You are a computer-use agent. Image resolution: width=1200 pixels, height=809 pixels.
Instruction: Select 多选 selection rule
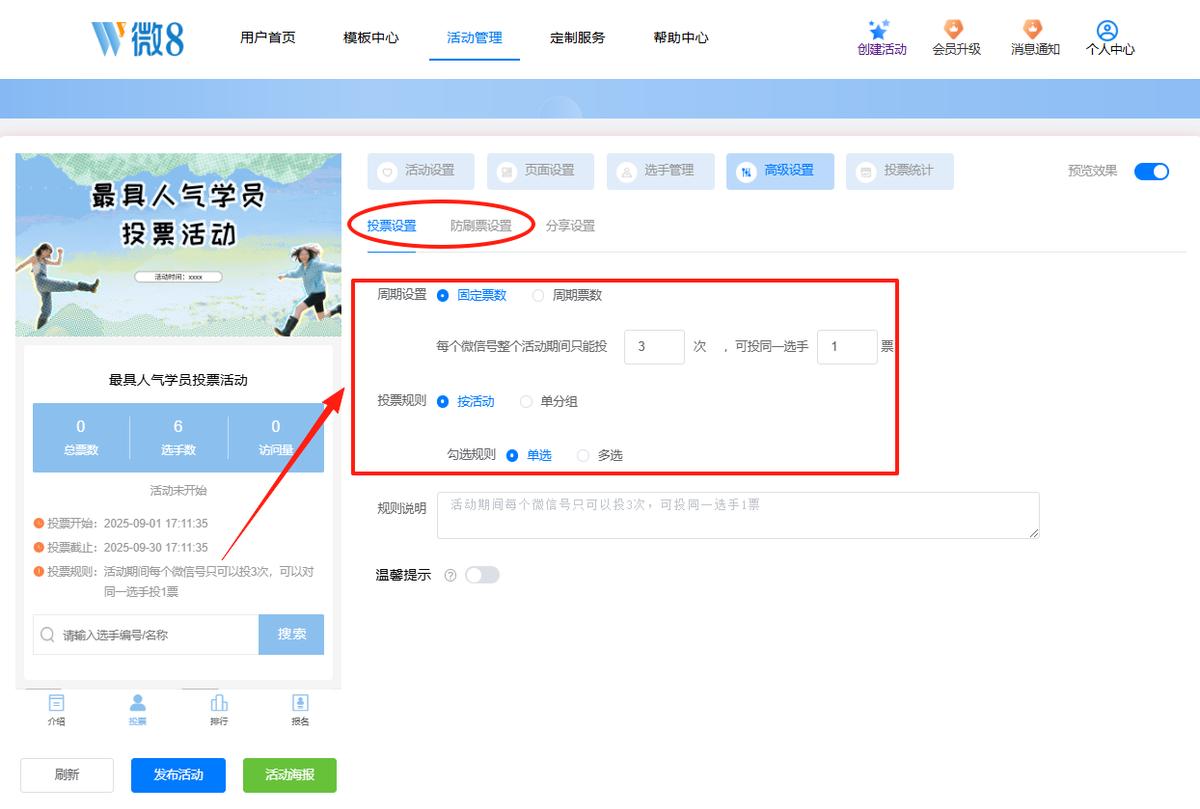coord(600,455)
